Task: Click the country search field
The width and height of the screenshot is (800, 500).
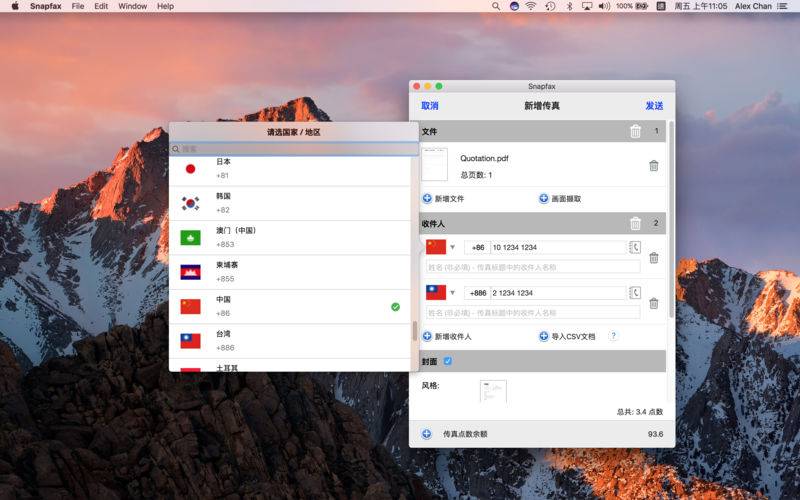Action: (294, 149)
